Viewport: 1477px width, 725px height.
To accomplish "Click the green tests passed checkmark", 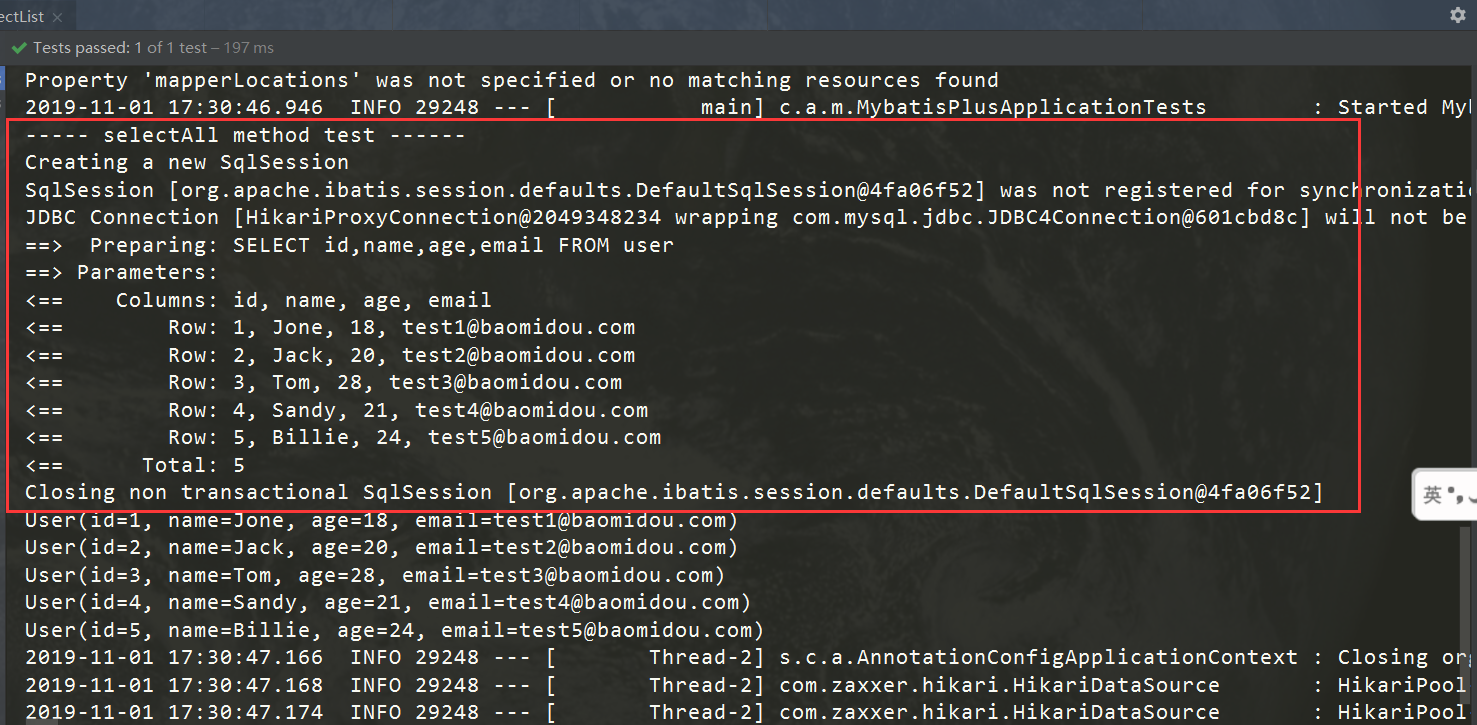I will click(x=19, y=48).
